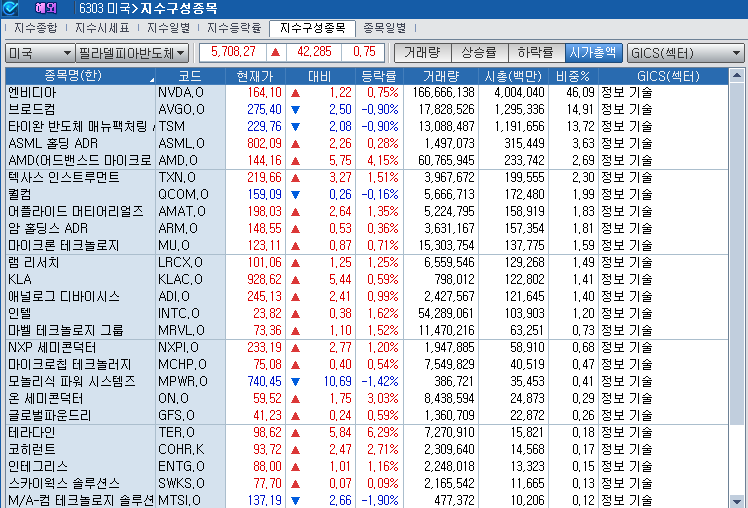Click the scrollbar down arrow

[737, 501]
